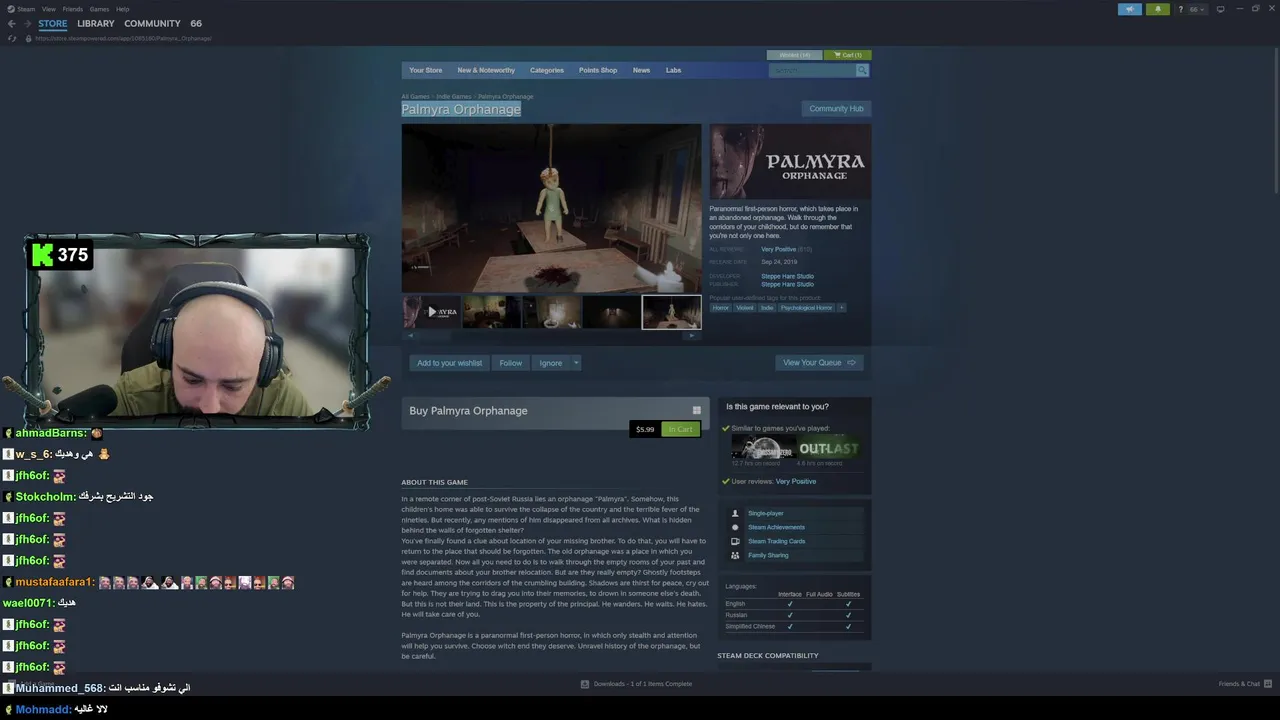Open the Downloads icon in the bottom bar
This screenshot has height=720, width=1280.
(585, 684)
